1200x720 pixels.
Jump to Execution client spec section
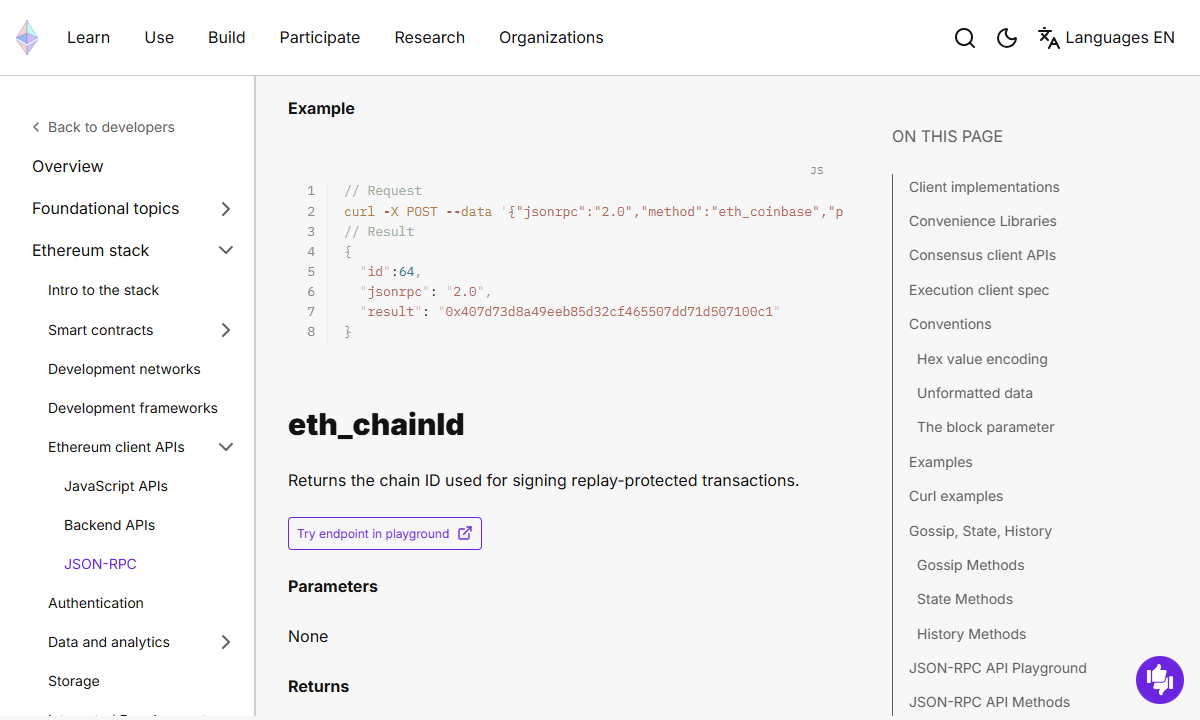pyautogui.click(x=979, y=290)
